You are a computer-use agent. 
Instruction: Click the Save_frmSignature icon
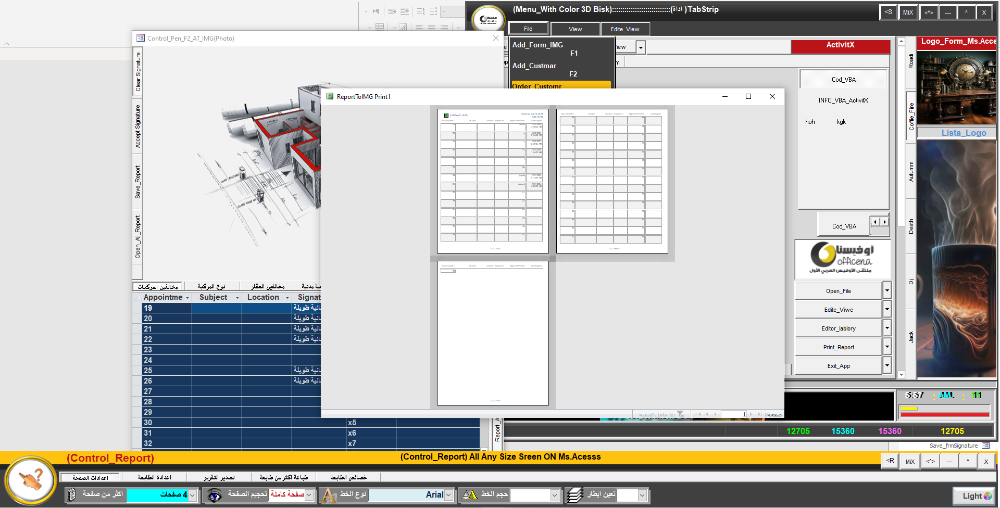tap(985, 444)
